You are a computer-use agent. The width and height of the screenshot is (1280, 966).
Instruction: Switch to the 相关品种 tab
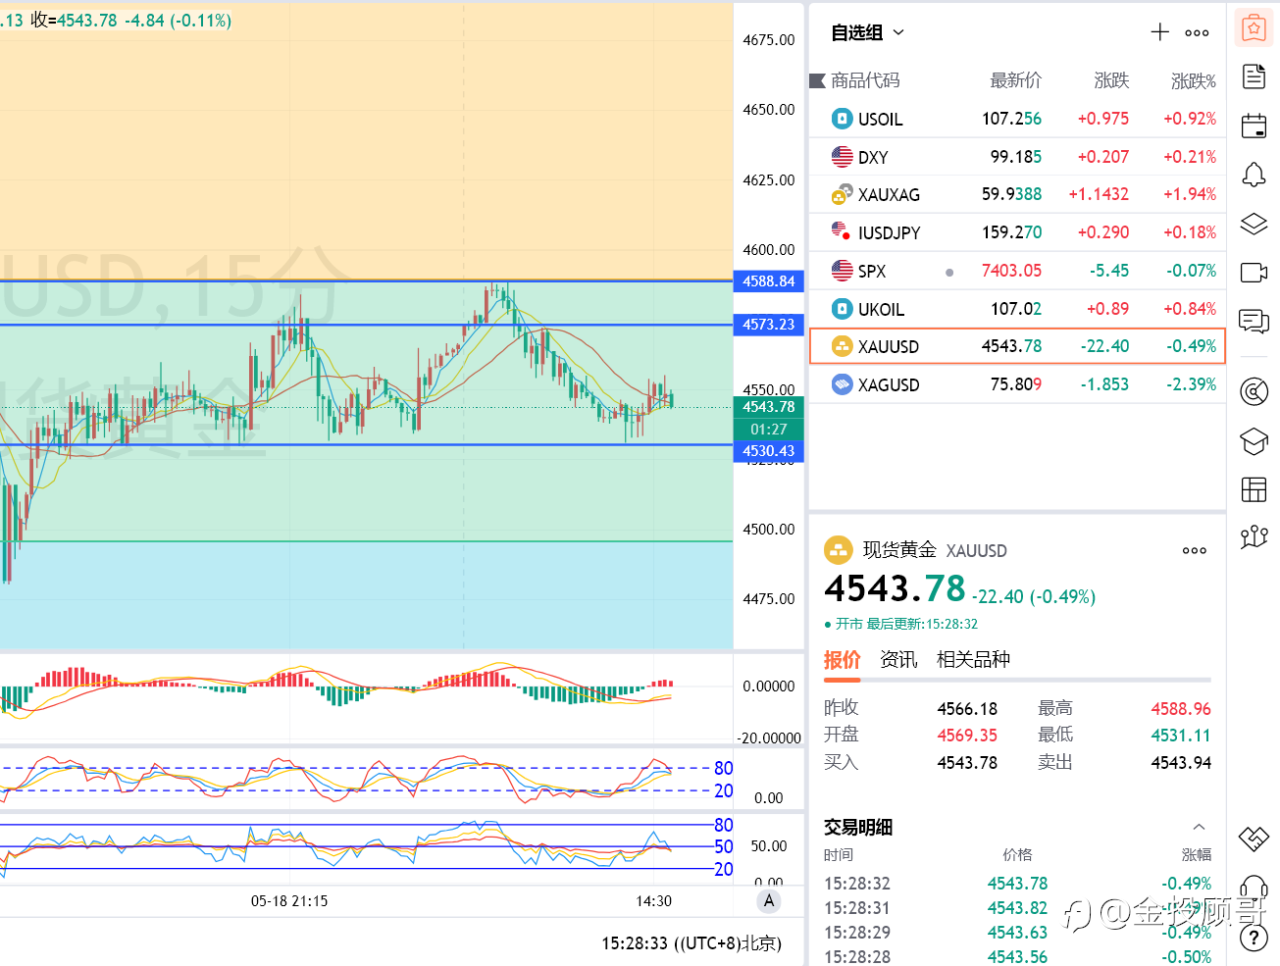pyautogui.click(x=973, y=659)
